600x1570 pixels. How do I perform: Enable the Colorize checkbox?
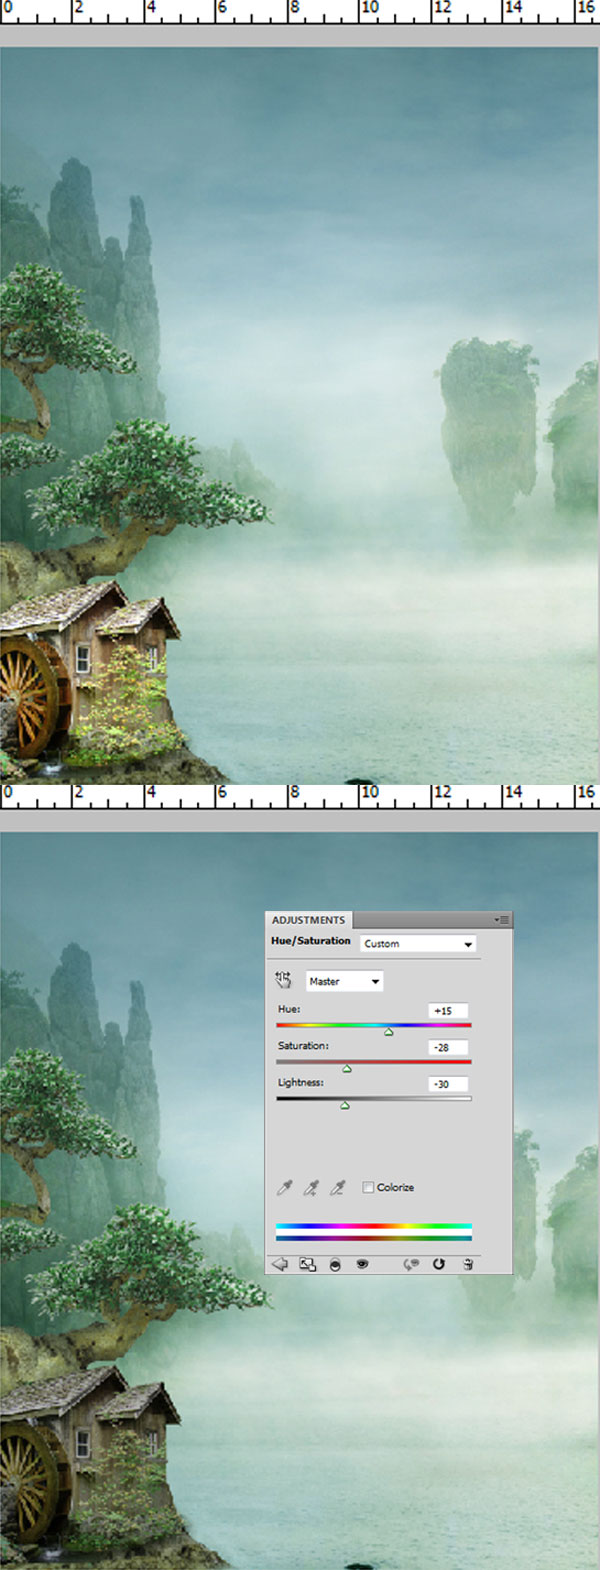[x=368, y=1187]
